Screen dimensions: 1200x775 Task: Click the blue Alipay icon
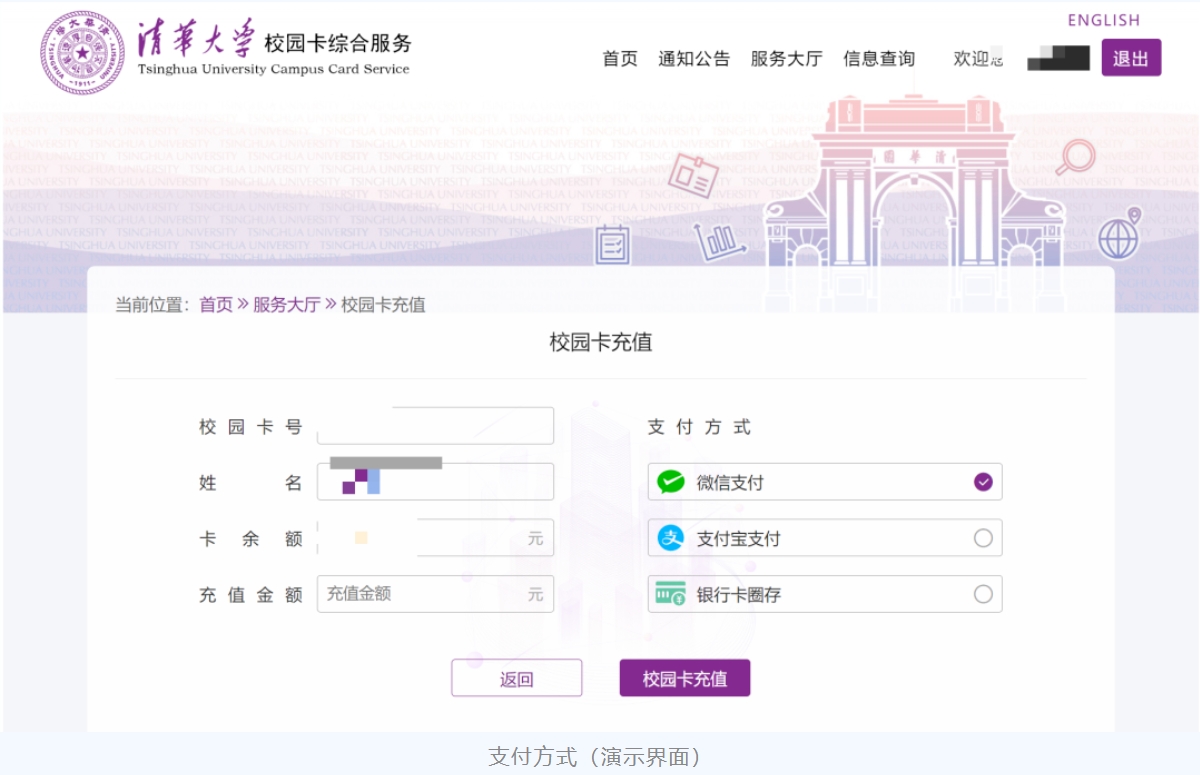[670, 539]
